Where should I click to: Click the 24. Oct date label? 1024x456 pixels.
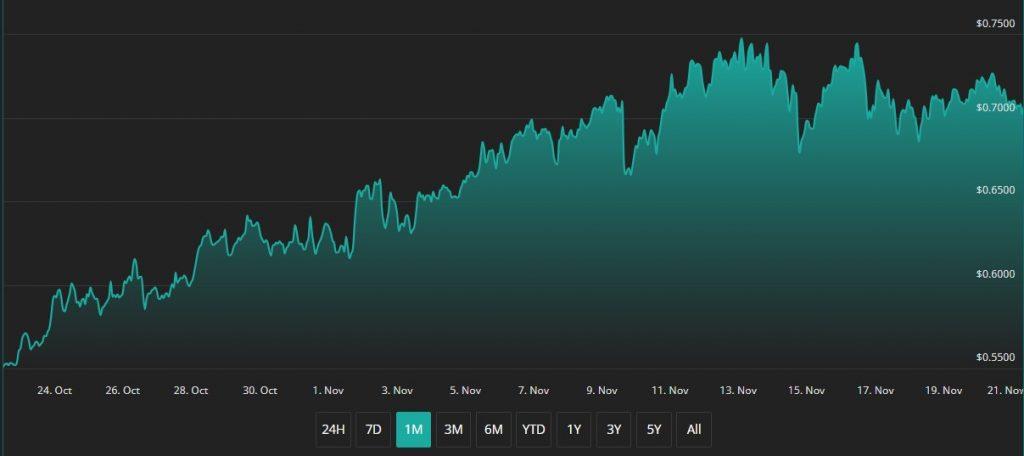point(54,391)
